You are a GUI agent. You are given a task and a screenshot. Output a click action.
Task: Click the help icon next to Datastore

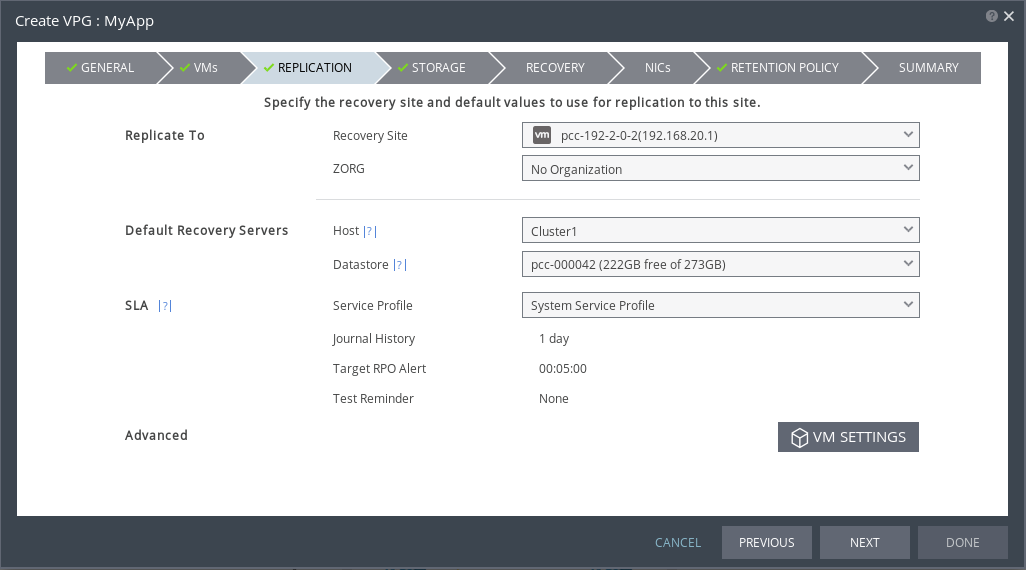[400, 265]
